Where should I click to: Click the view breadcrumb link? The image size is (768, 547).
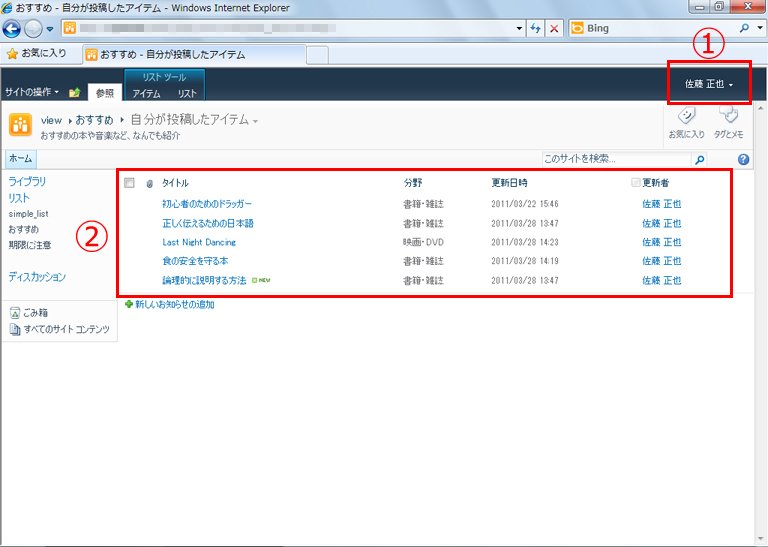coord(51,120)
